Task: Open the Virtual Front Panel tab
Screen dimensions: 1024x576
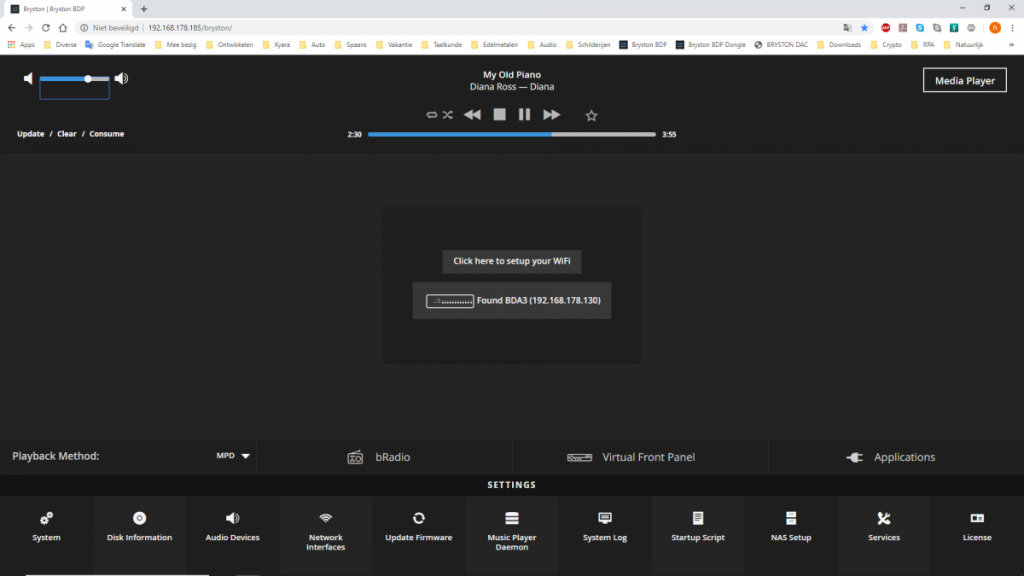Action: [x=641, y=457]
